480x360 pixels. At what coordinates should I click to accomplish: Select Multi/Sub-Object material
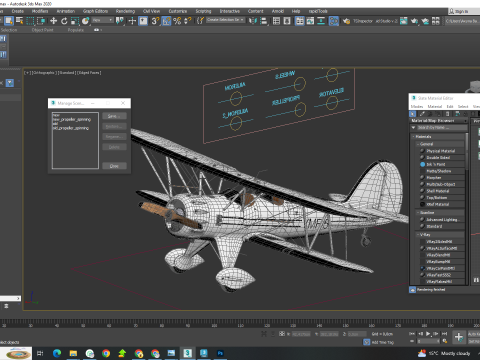(442, 184)
